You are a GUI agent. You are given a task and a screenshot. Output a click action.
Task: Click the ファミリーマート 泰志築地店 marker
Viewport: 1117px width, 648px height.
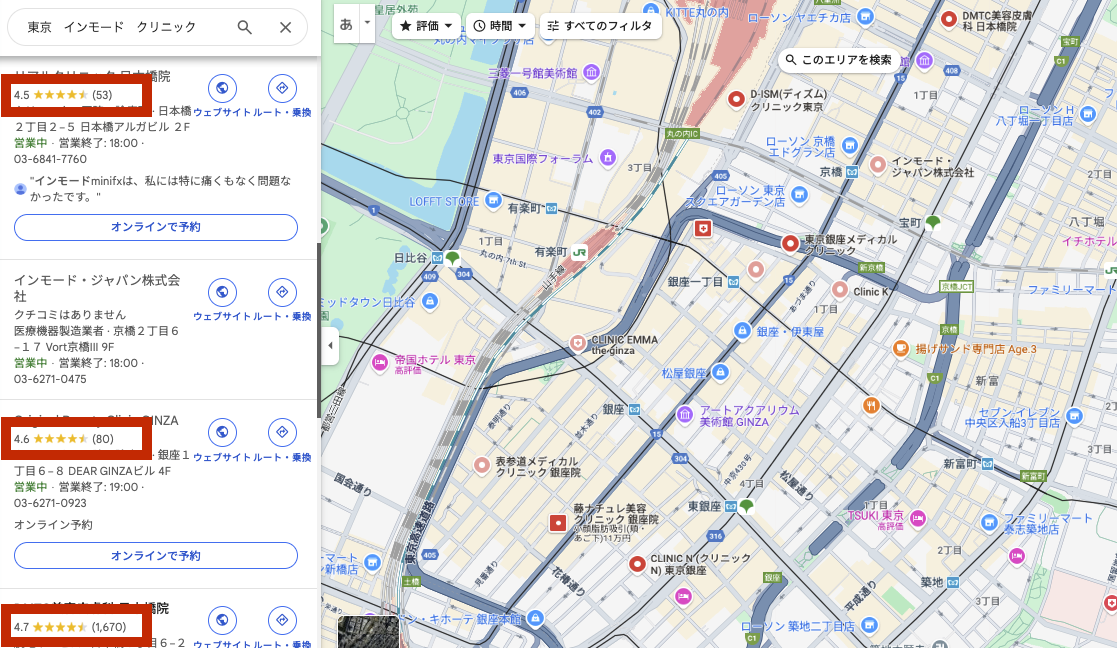pos(989,523)
